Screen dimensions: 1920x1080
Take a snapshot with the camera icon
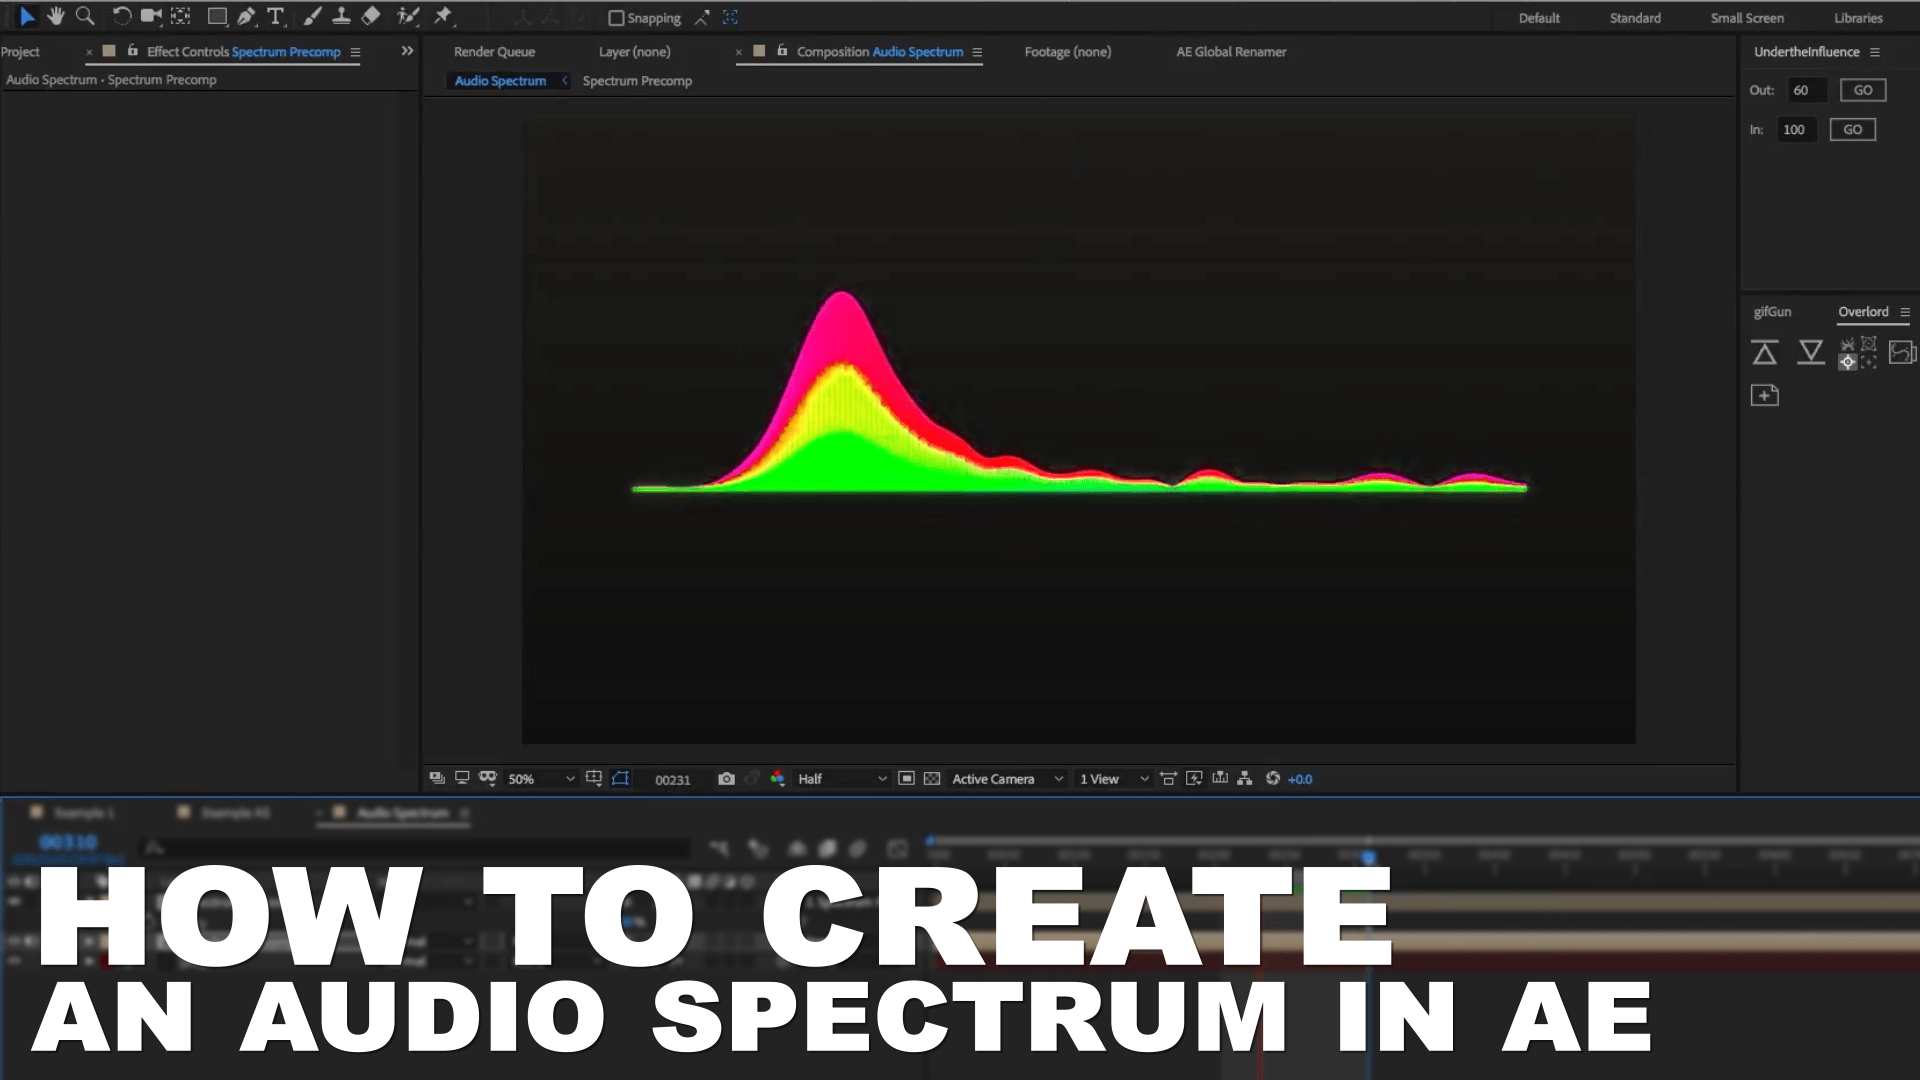[727, 778]
